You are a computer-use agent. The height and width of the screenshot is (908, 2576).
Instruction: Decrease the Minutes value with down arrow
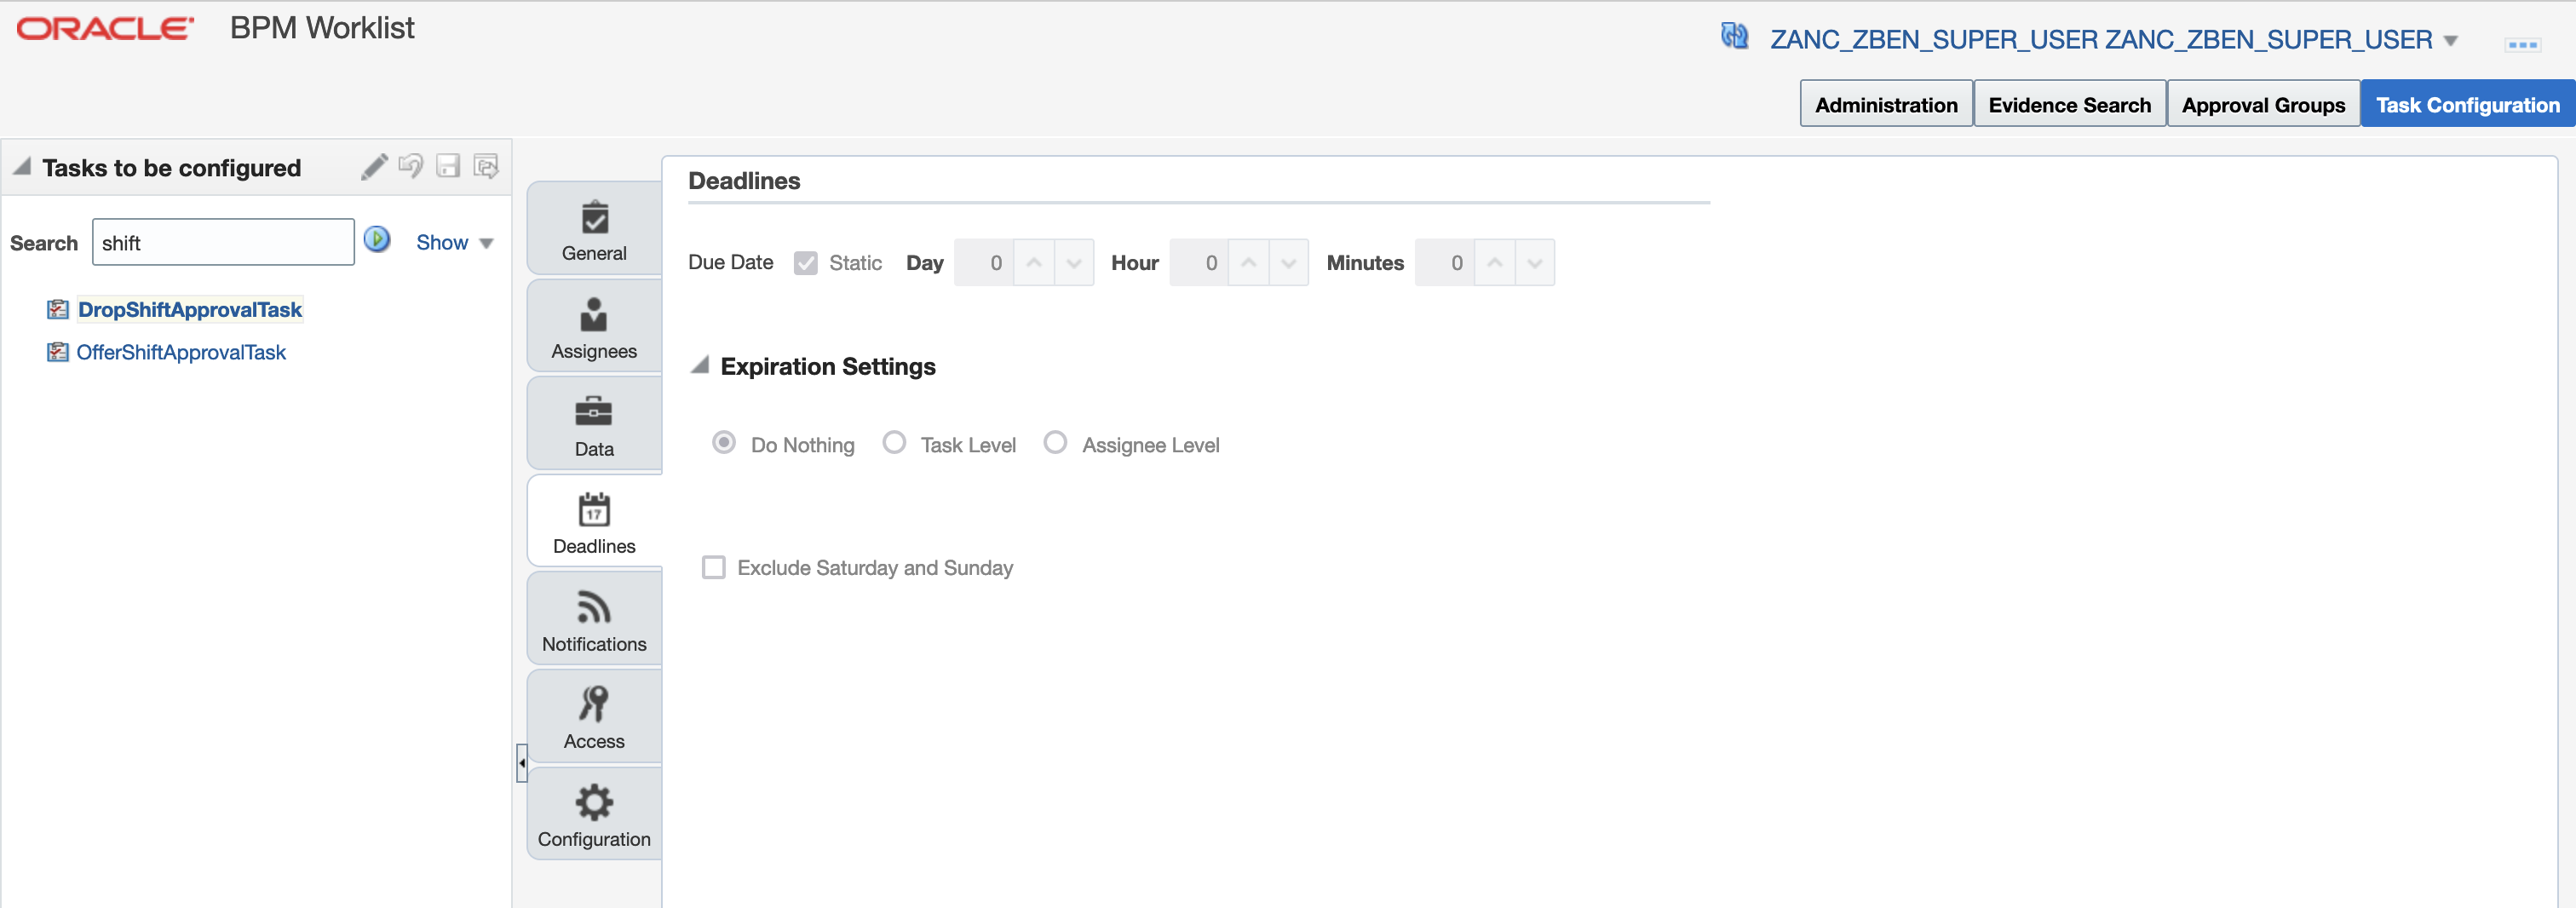tap(1535, 263)
